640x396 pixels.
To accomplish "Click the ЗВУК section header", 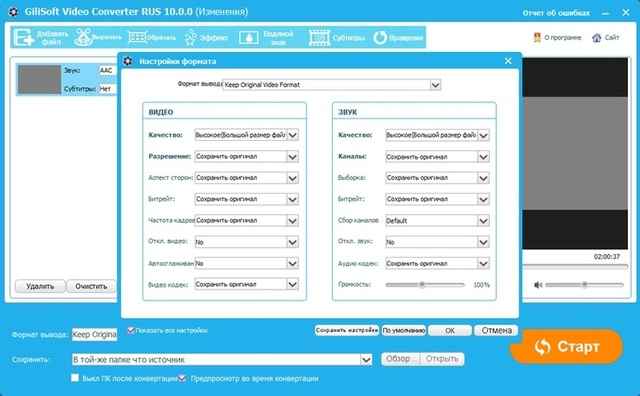I will tap(347, 112).
